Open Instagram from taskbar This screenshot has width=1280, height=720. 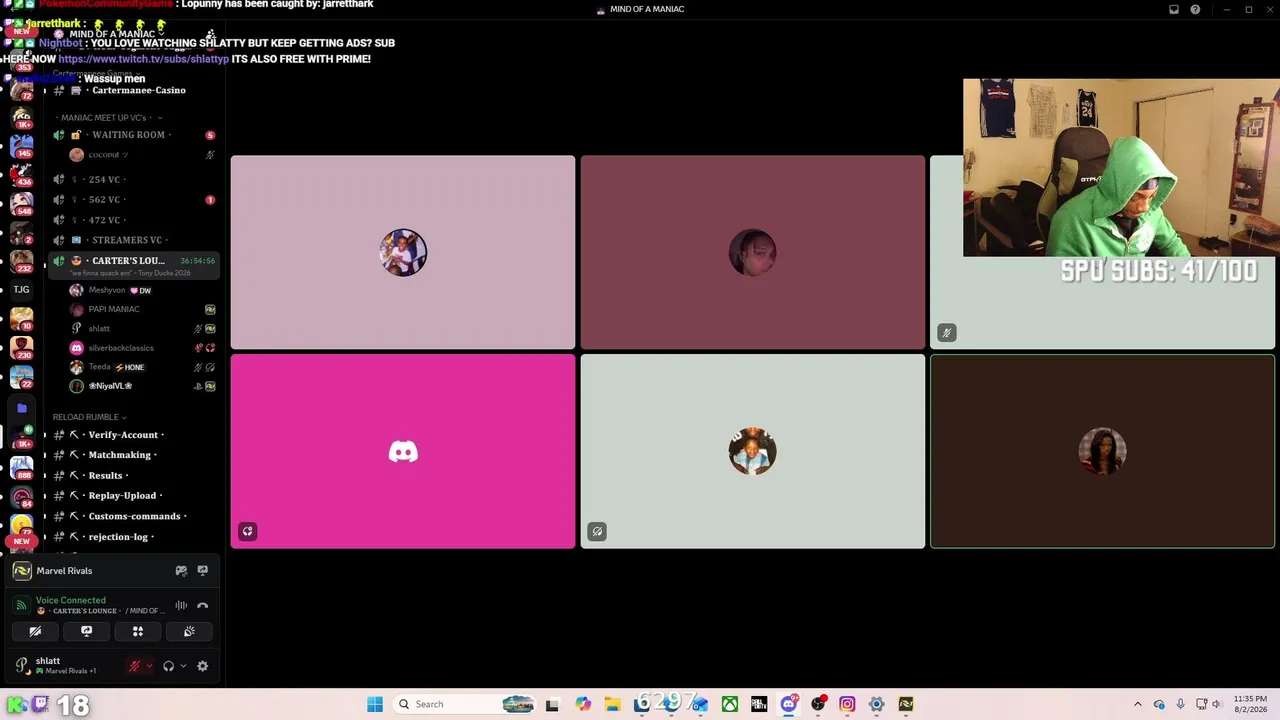coord(847,704)
